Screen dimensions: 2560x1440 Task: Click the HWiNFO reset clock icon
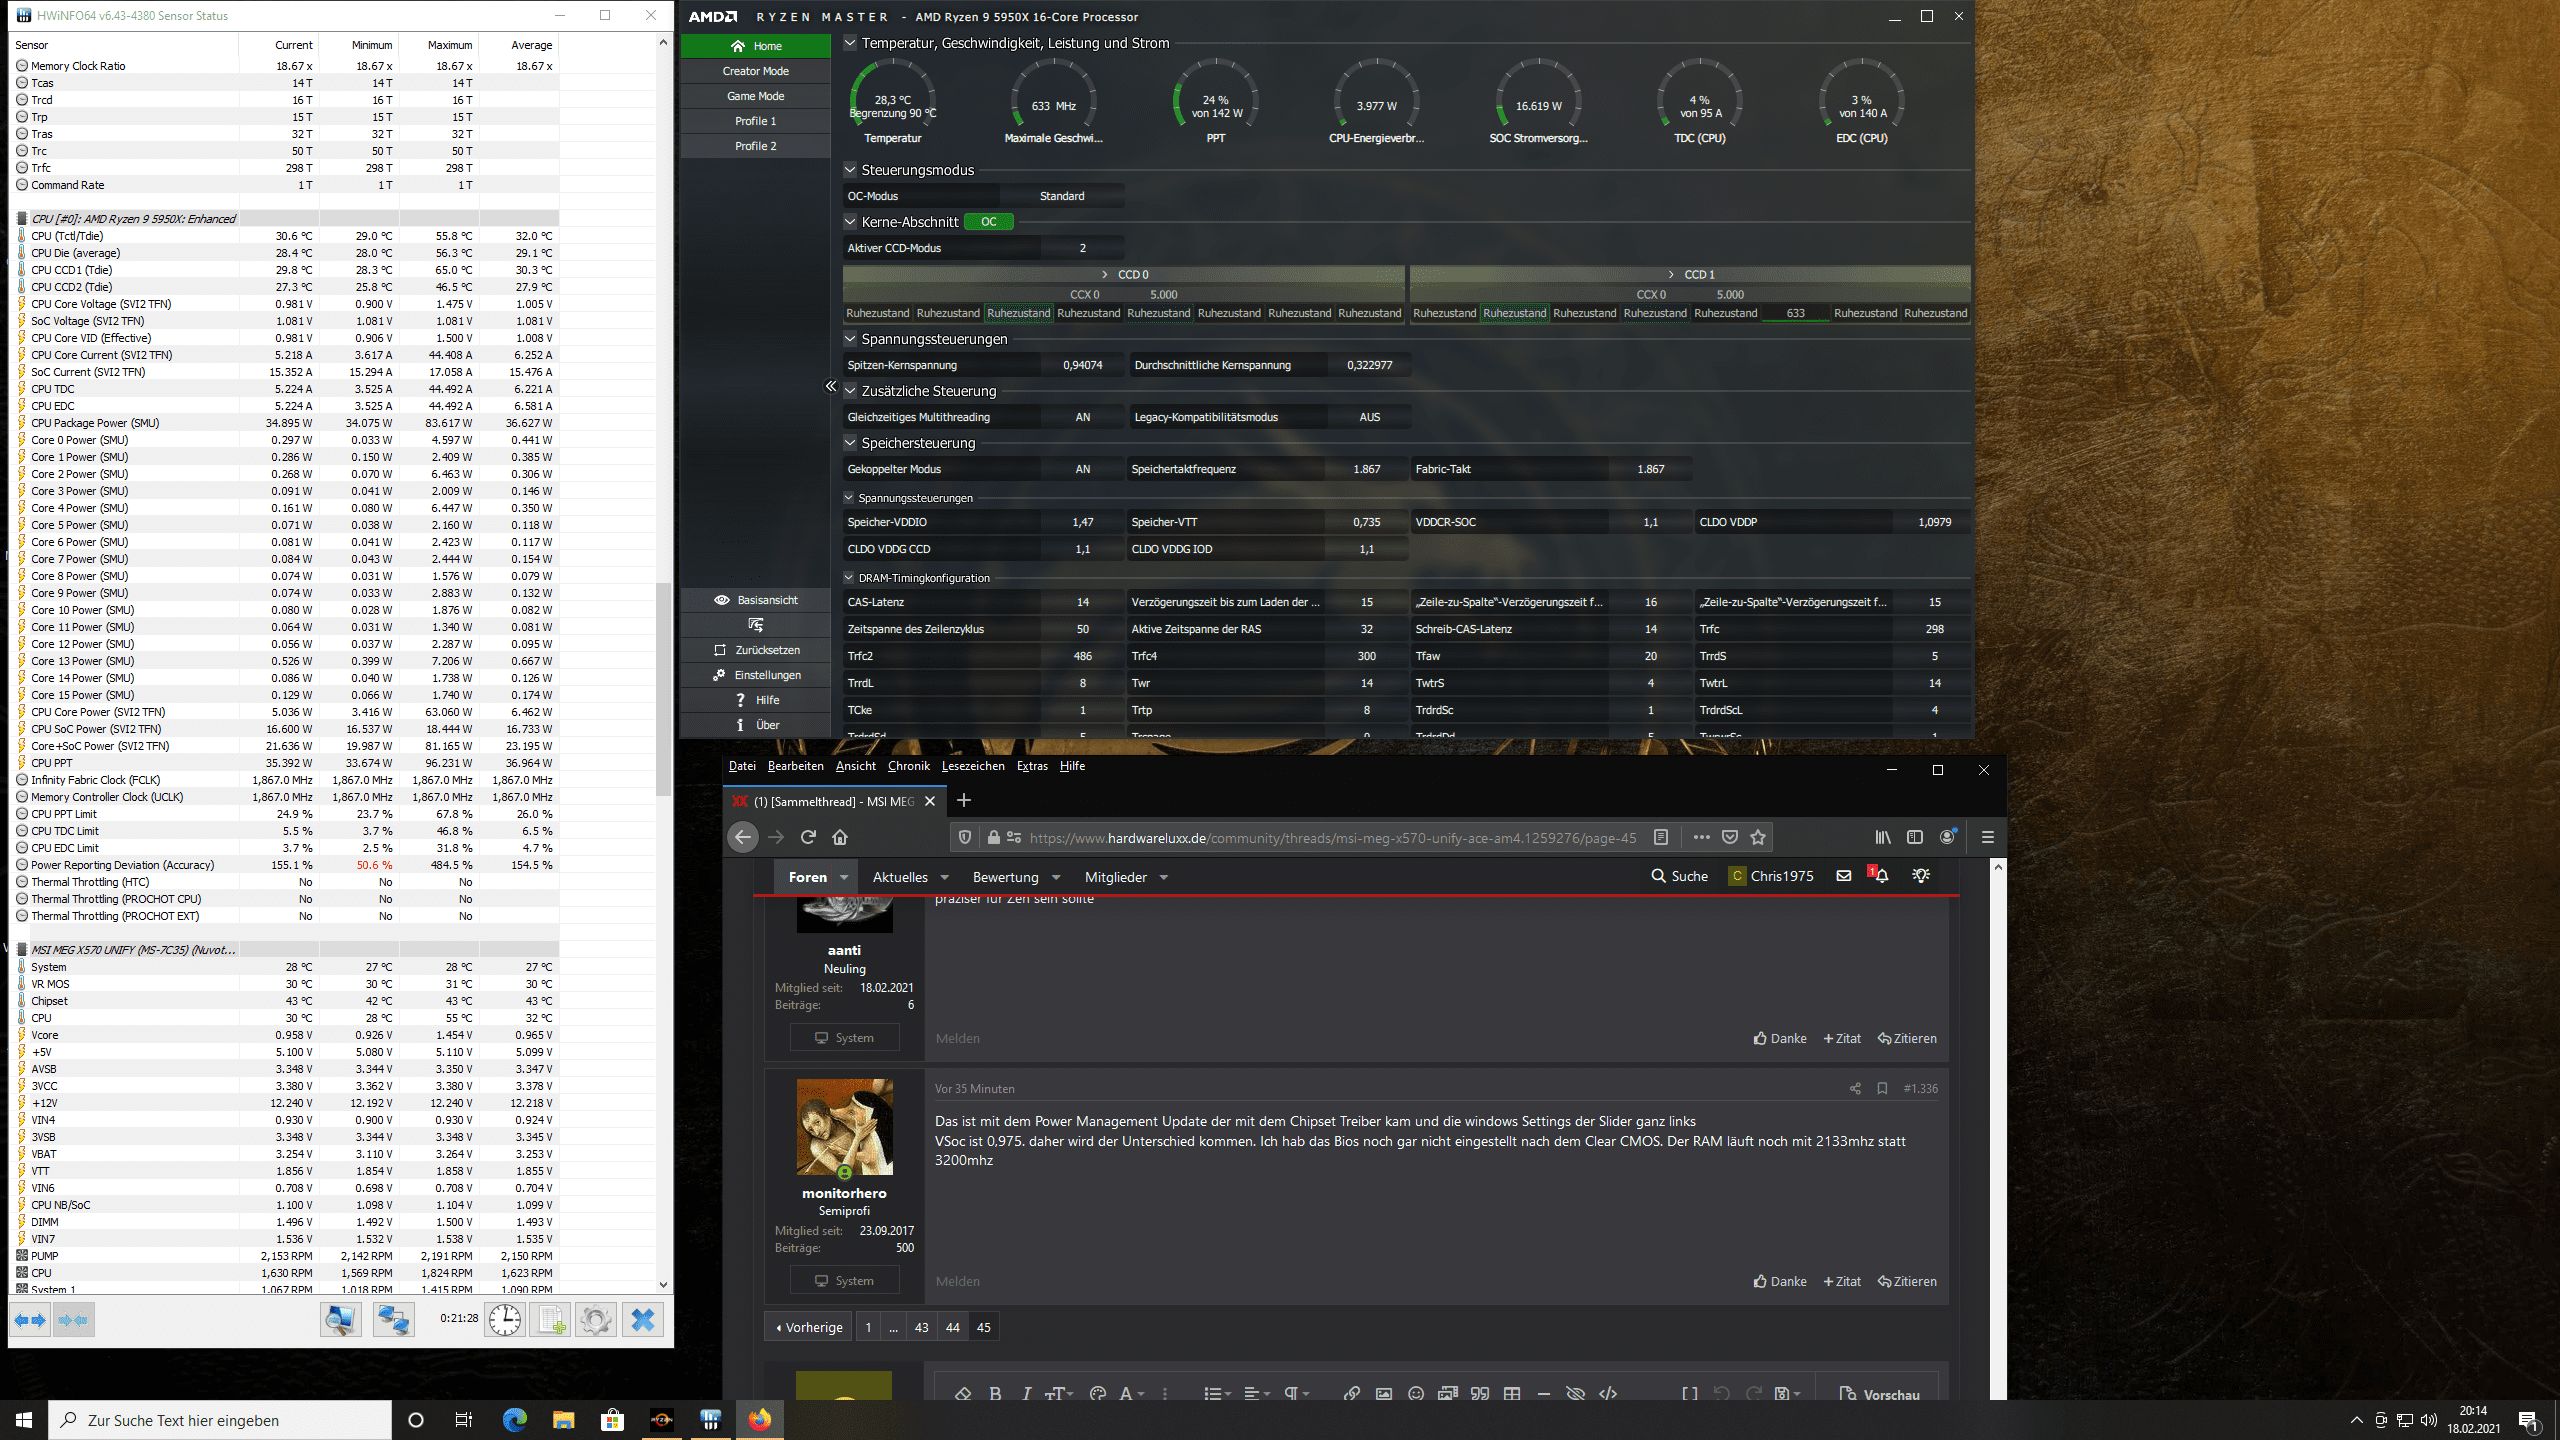pos(505,1320)
